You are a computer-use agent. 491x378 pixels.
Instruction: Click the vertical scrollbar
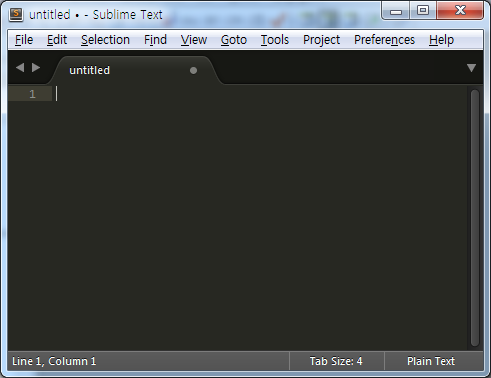[x=475, y=218]
